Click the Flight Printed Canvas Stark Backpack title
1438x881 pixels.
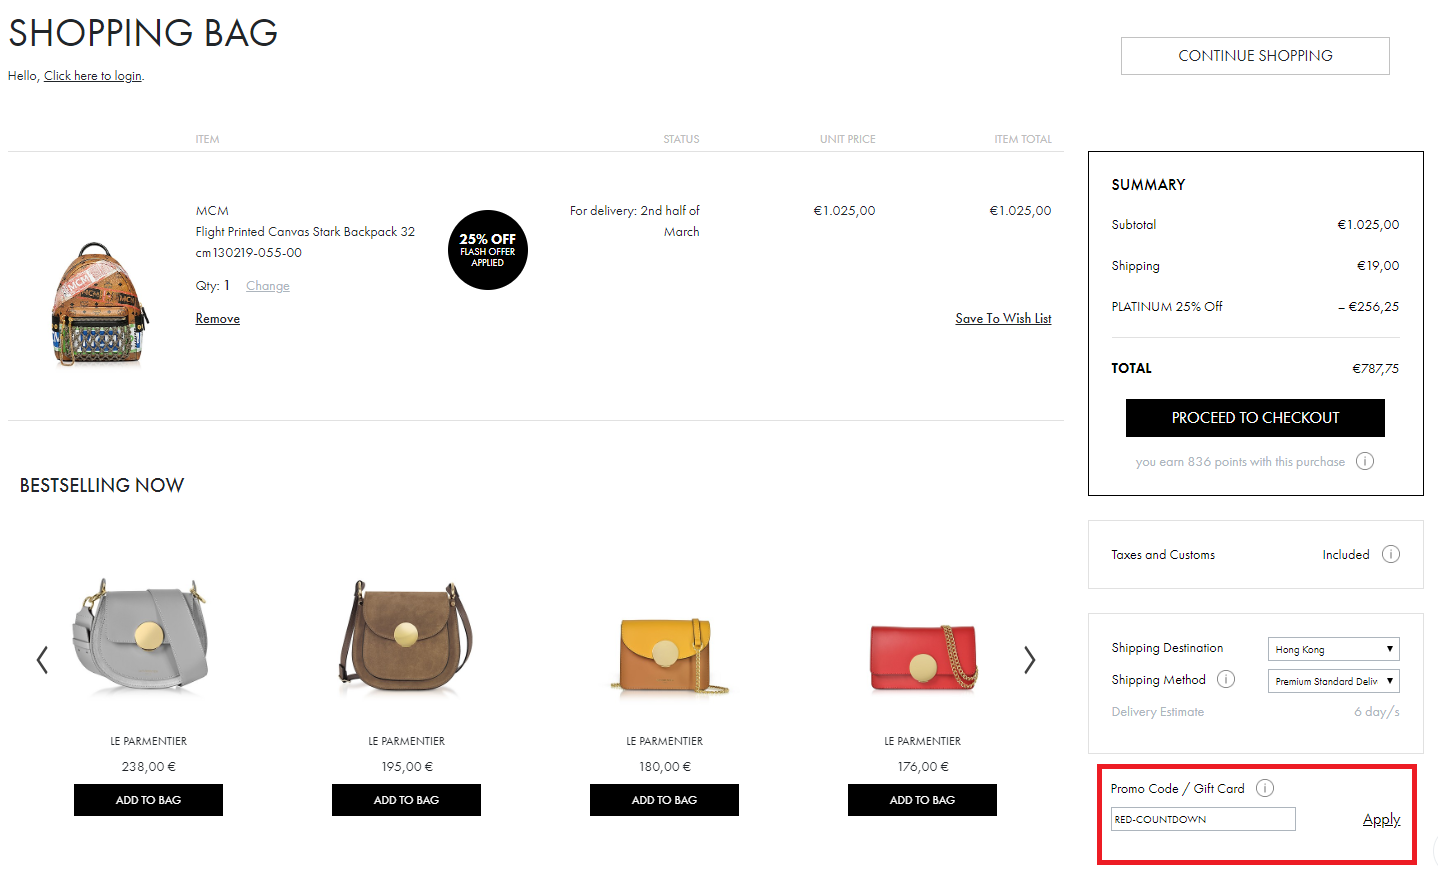[305, 232]
